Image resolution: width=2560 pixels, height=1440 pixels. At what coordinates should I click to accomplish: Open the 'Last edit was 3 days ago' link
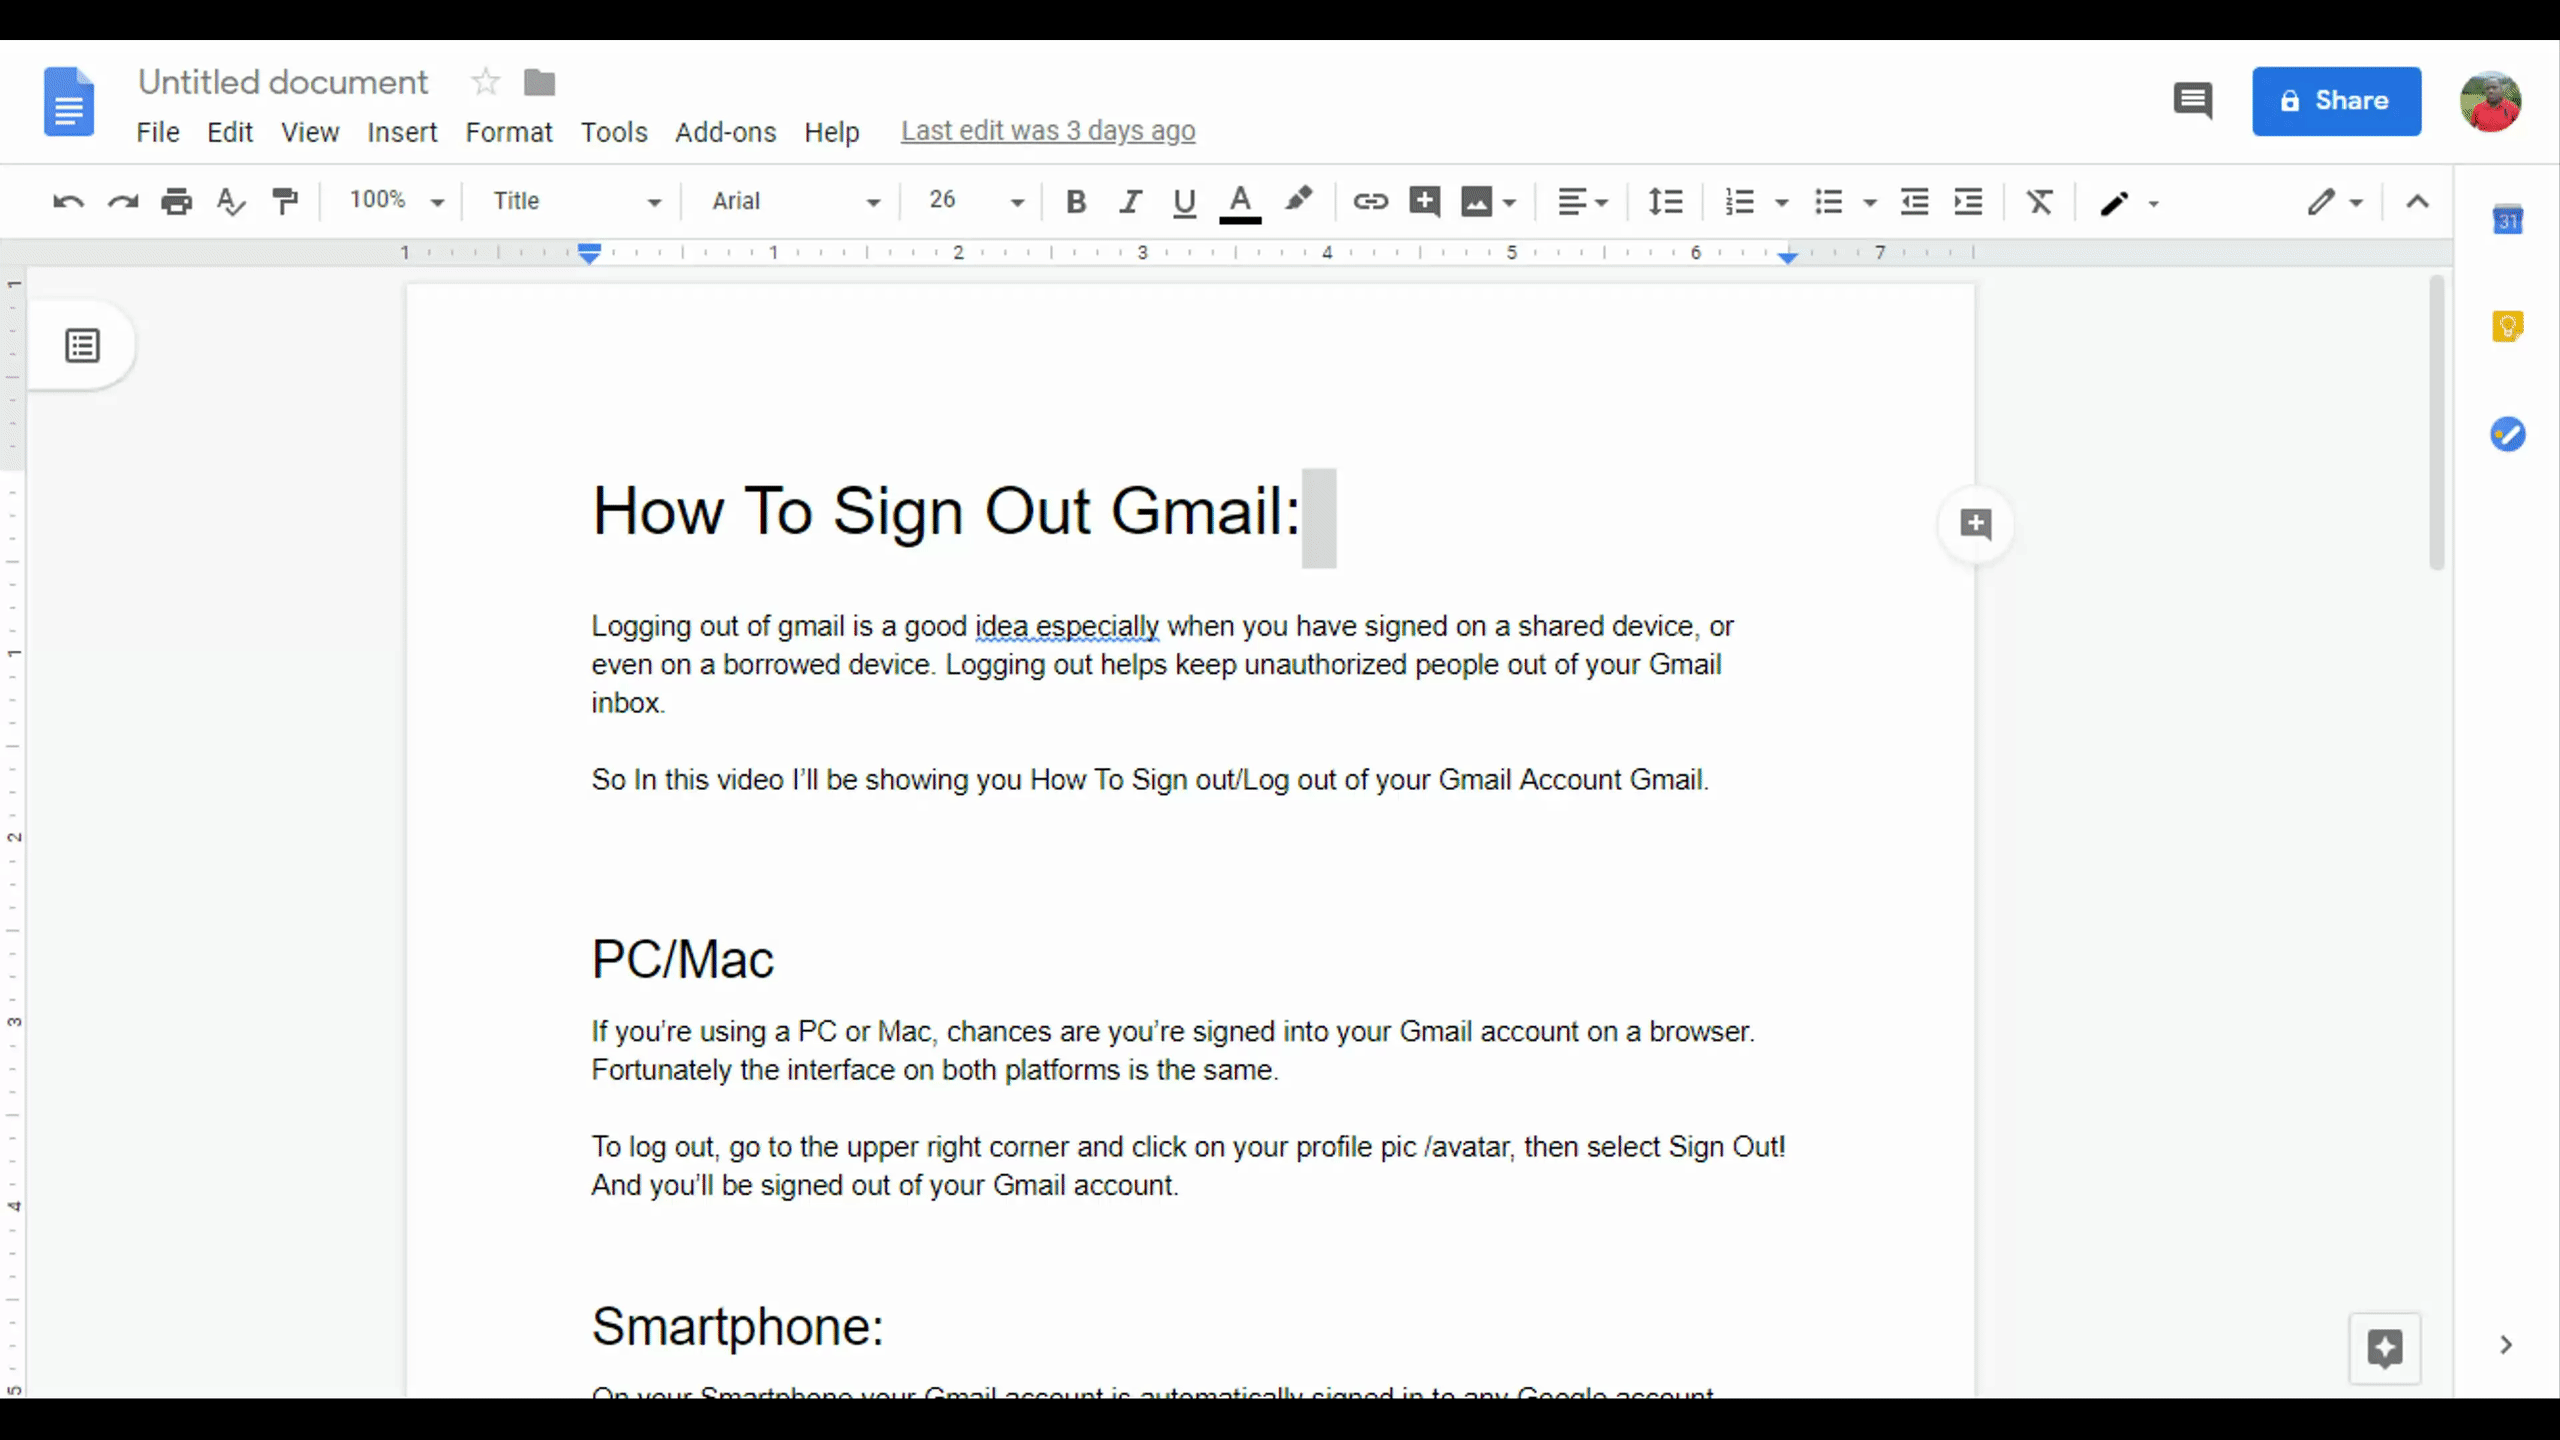pyautogui.click(x=1047, y=131)
